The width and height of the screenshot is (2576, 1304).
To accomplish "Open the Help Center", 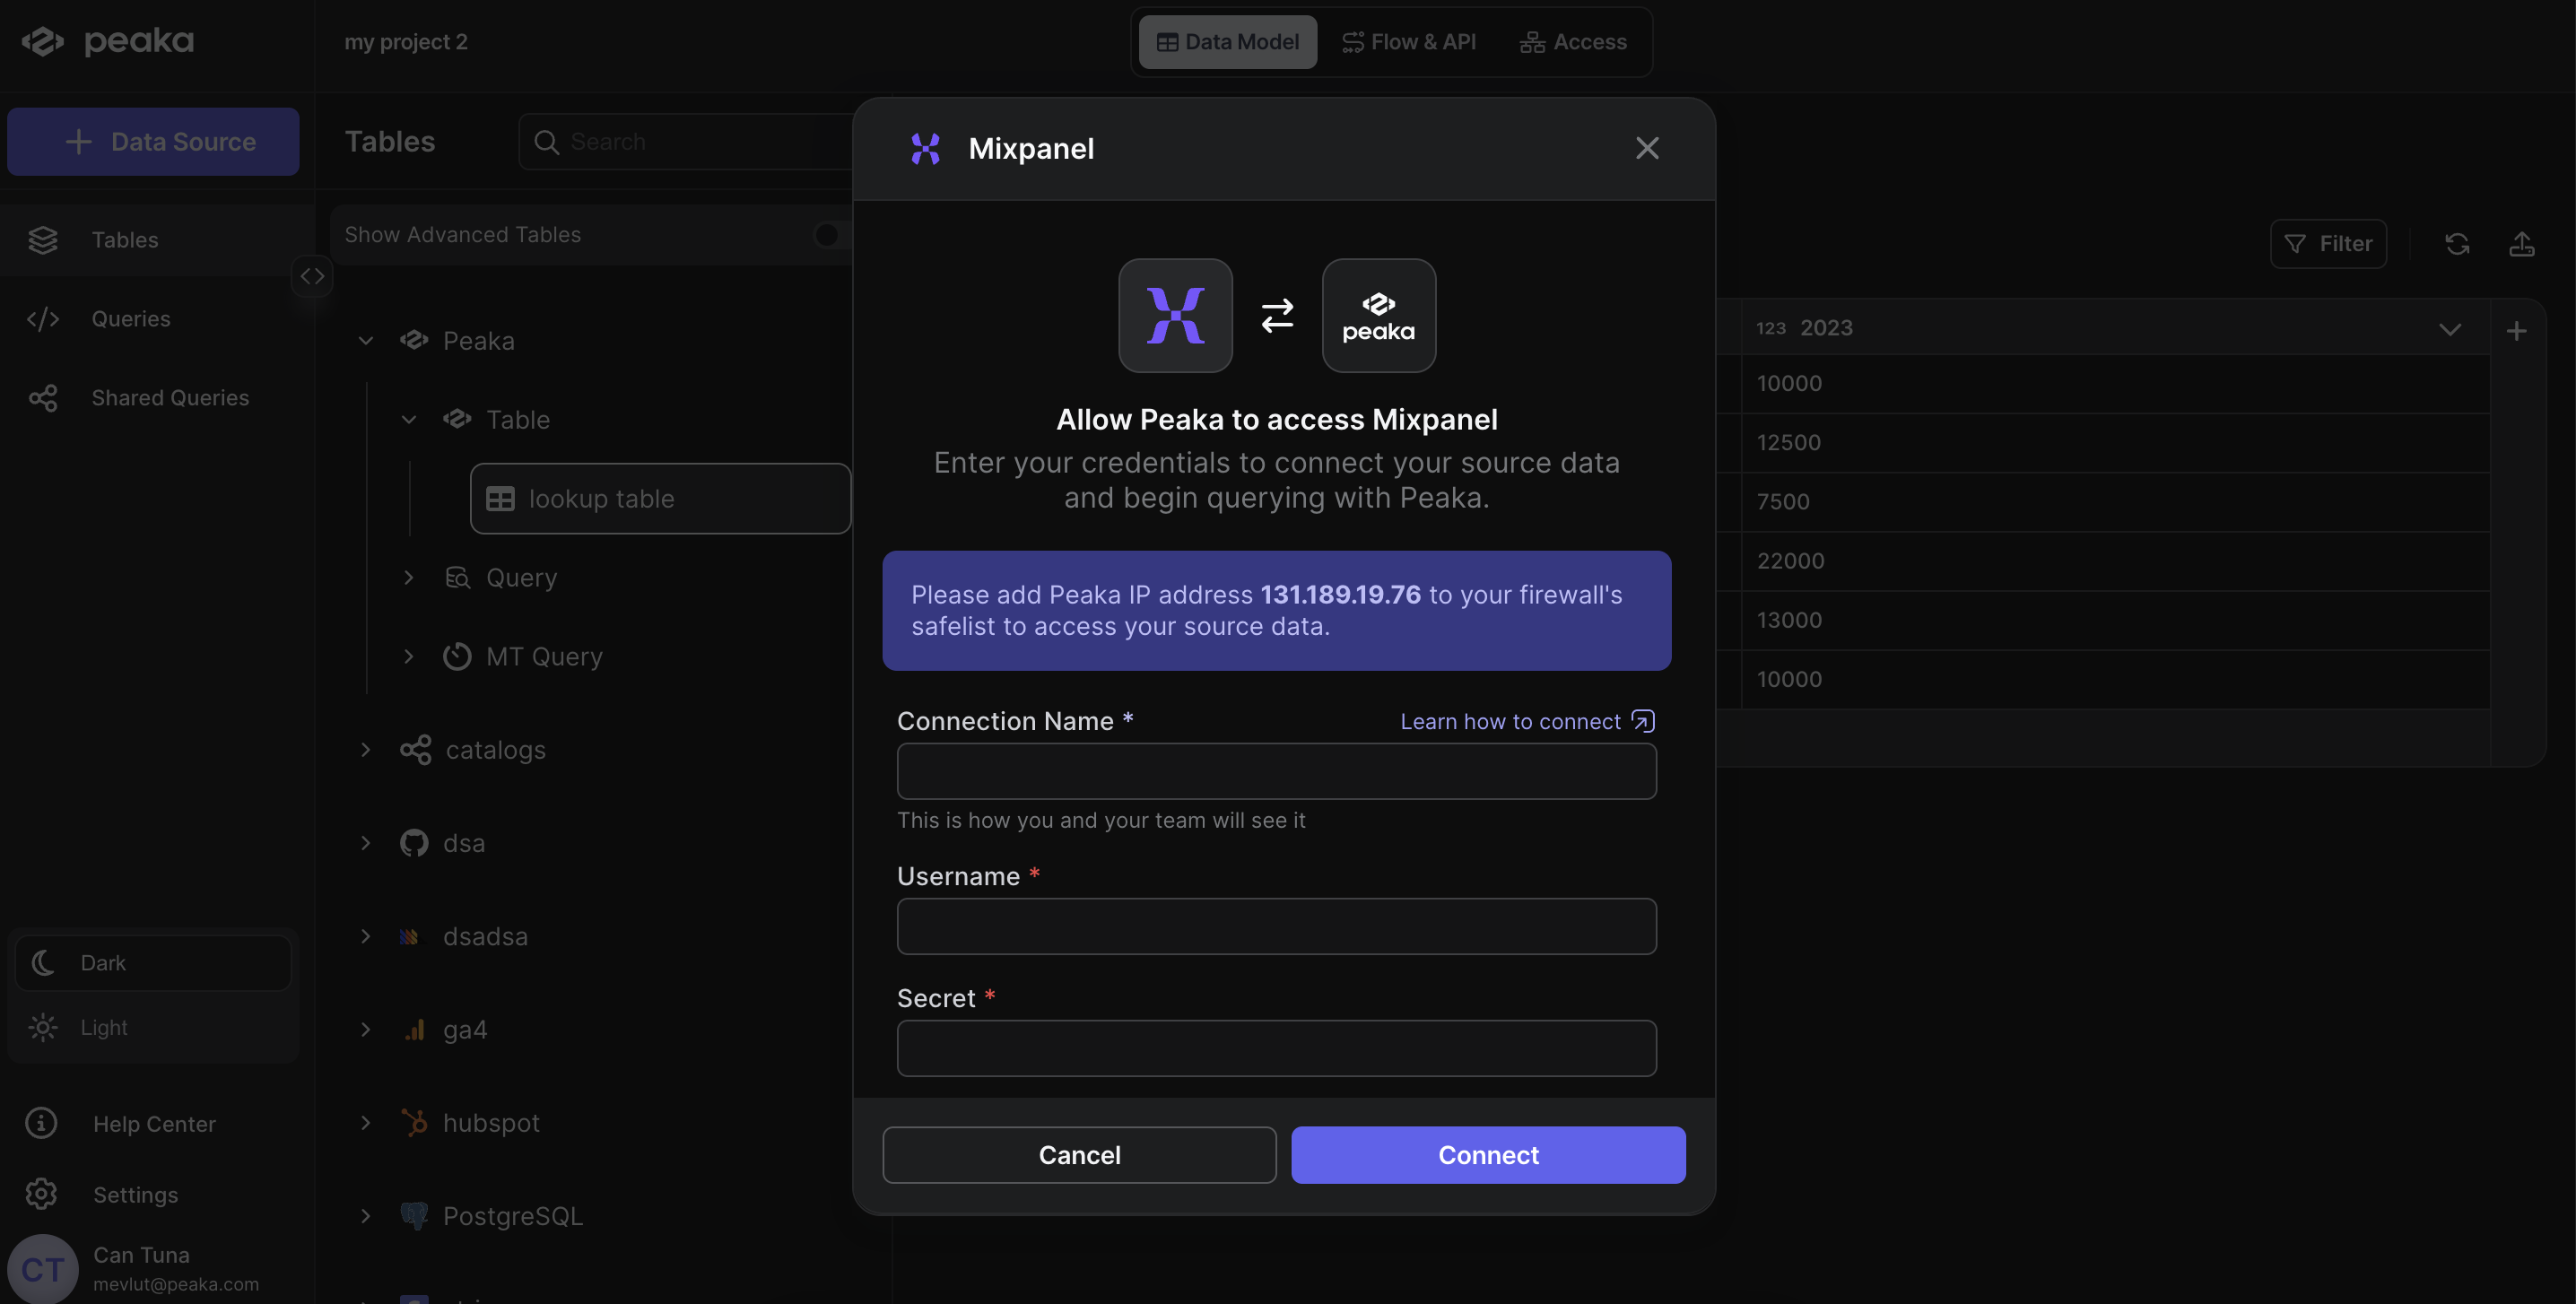I will point(154,1124).
